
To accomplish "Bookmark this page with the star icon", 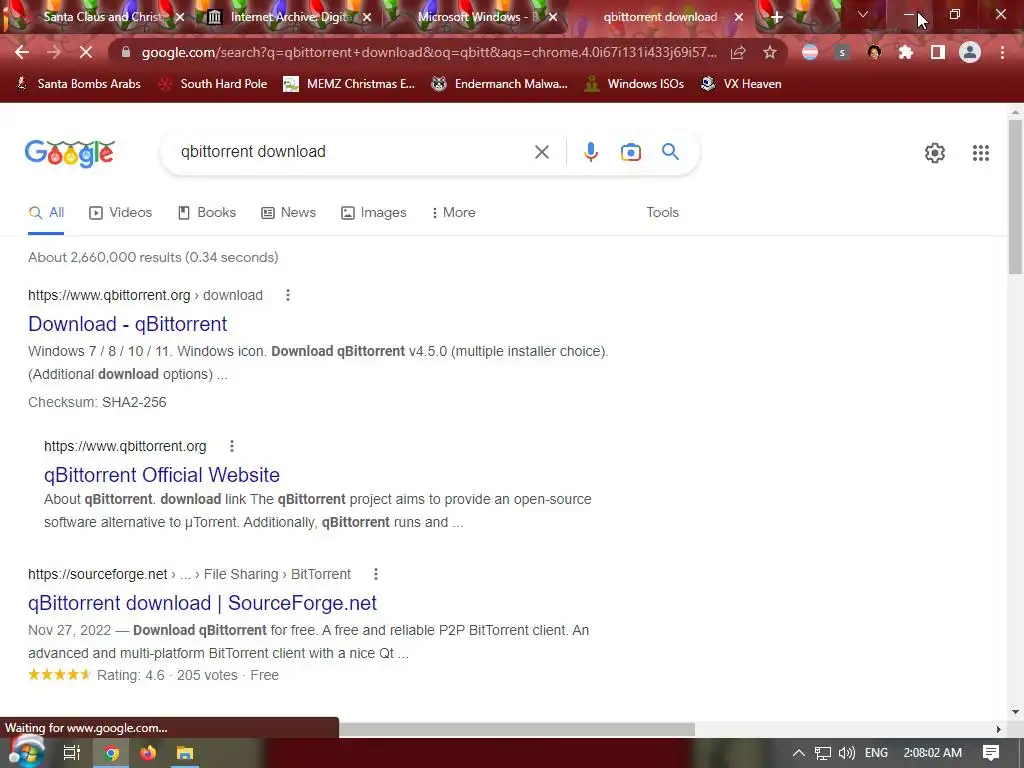I will (x=770, y=52).
